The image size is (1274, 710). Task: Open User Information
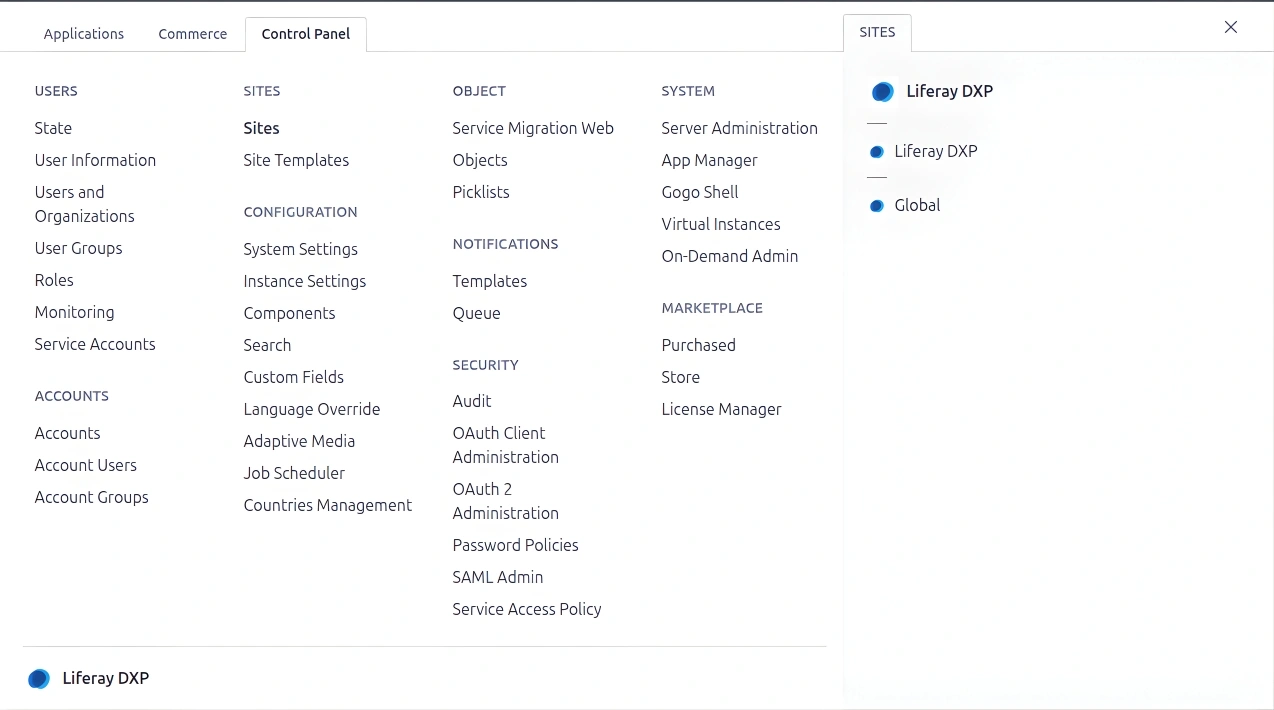(95, 160)
